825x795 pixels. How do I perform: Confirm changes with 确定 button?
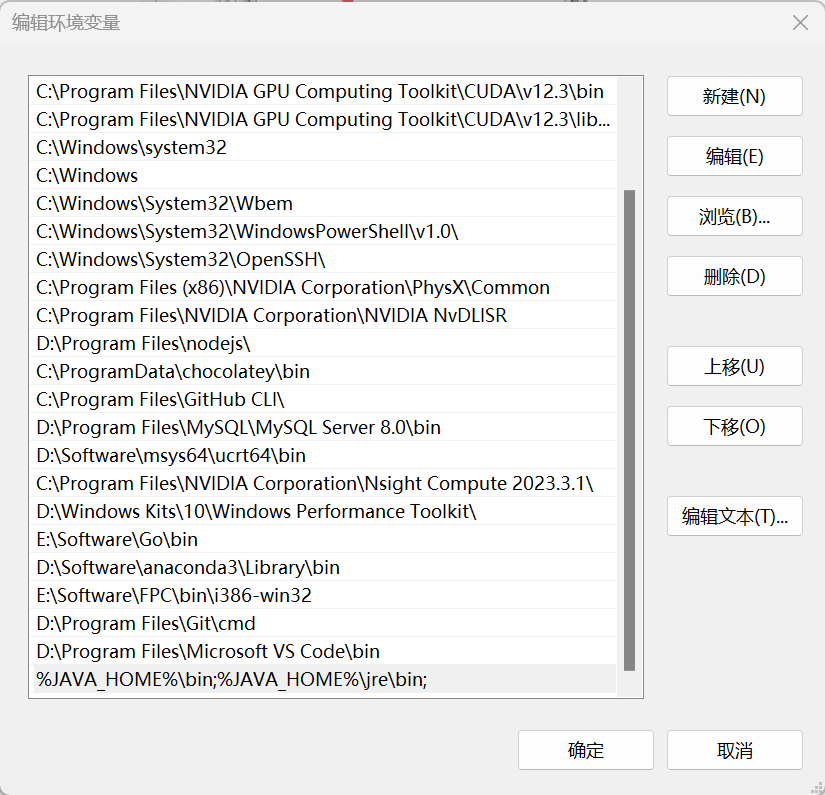[x=585, y=750]
